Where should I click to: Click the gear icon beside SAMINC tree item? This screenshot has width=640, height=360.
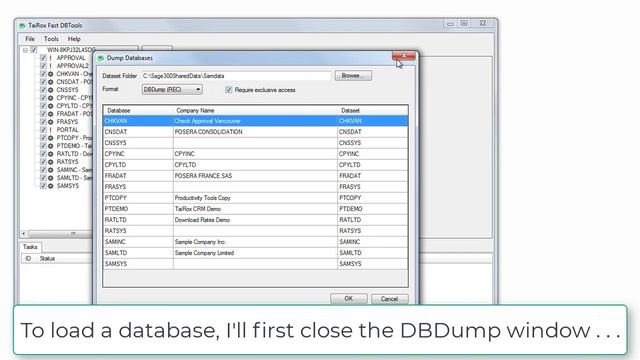pyautogui.click(x=51, y=170)
